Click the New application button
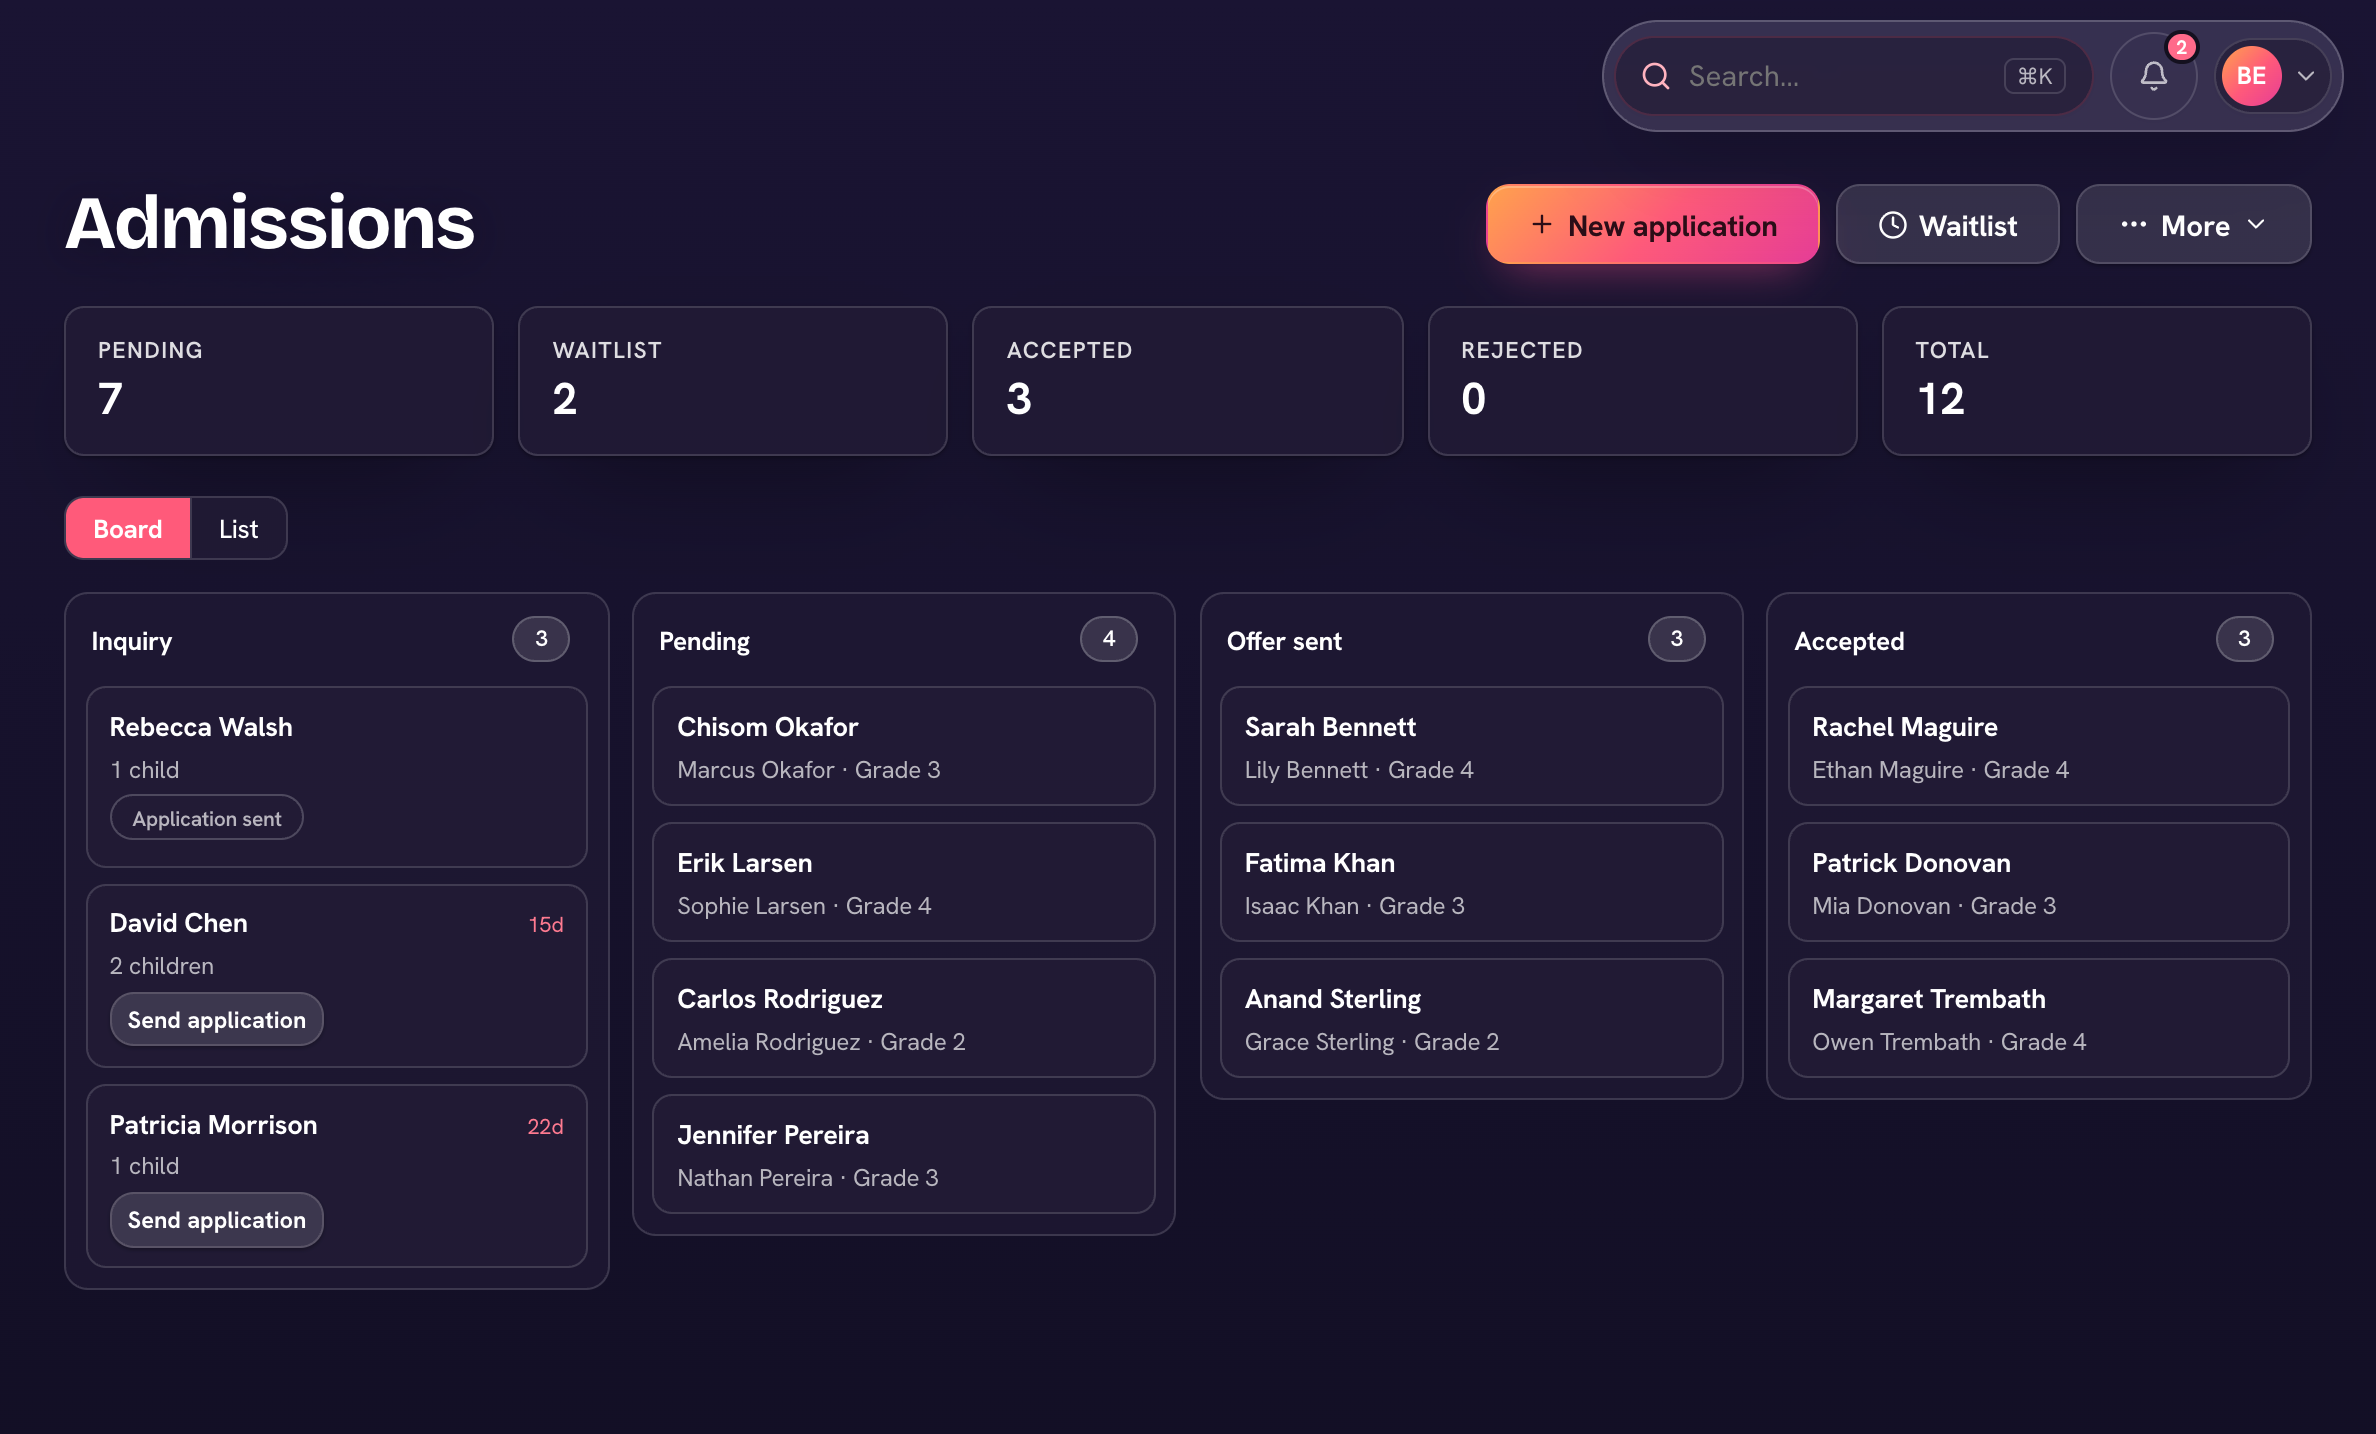Image resolution: width=2376 pixels, height=1434 pixels. (x=1652, y=225)
